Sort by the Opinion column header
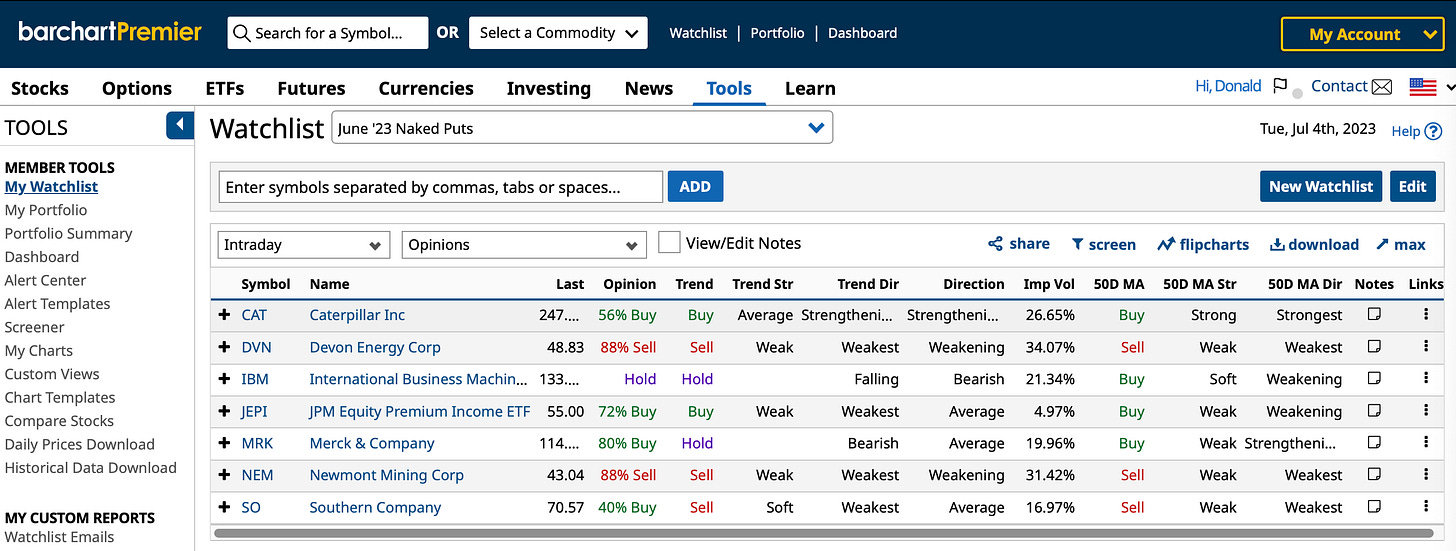The width and height of the screenshot is (1456, 551). pos(630,284)
